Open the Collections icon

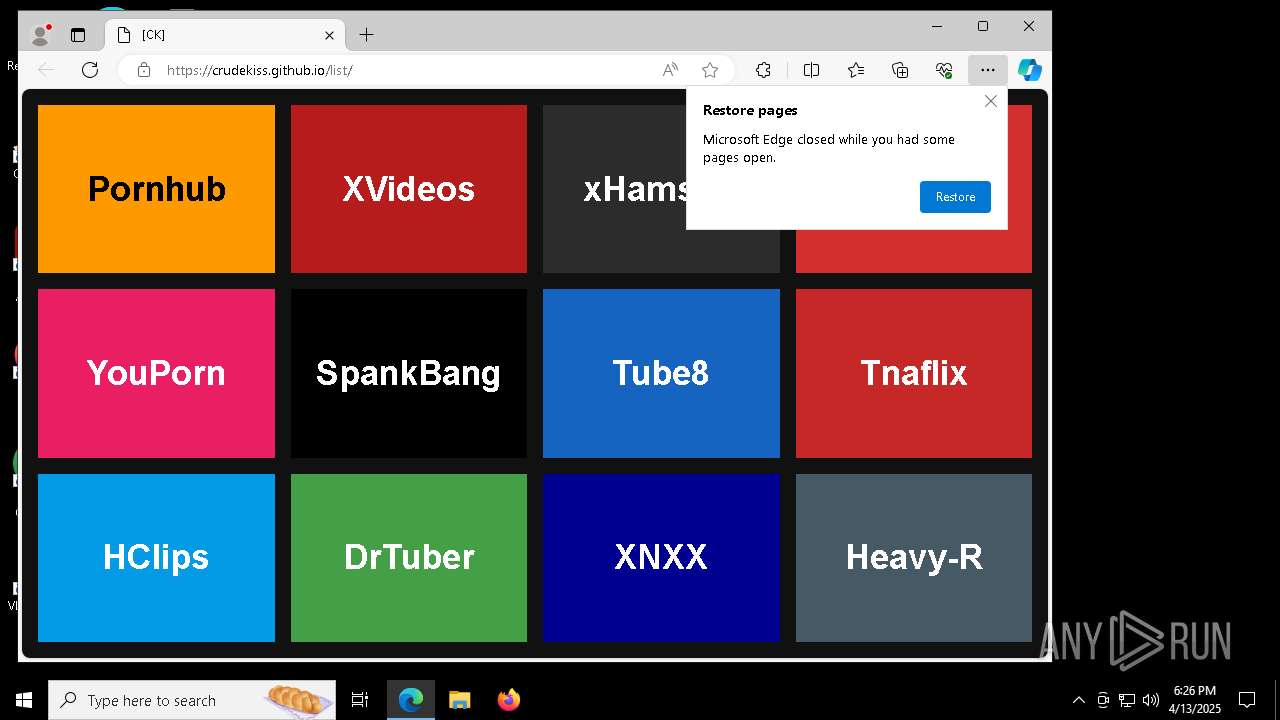pyautogui.click(x=900, y=70)
